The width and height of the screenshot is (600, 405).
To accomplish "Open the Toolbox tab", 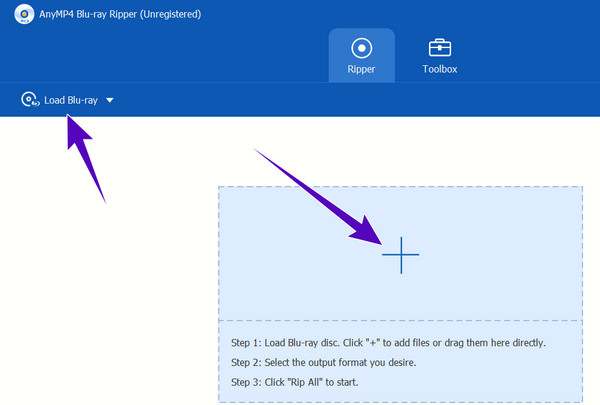I will [x=440, y=56].
